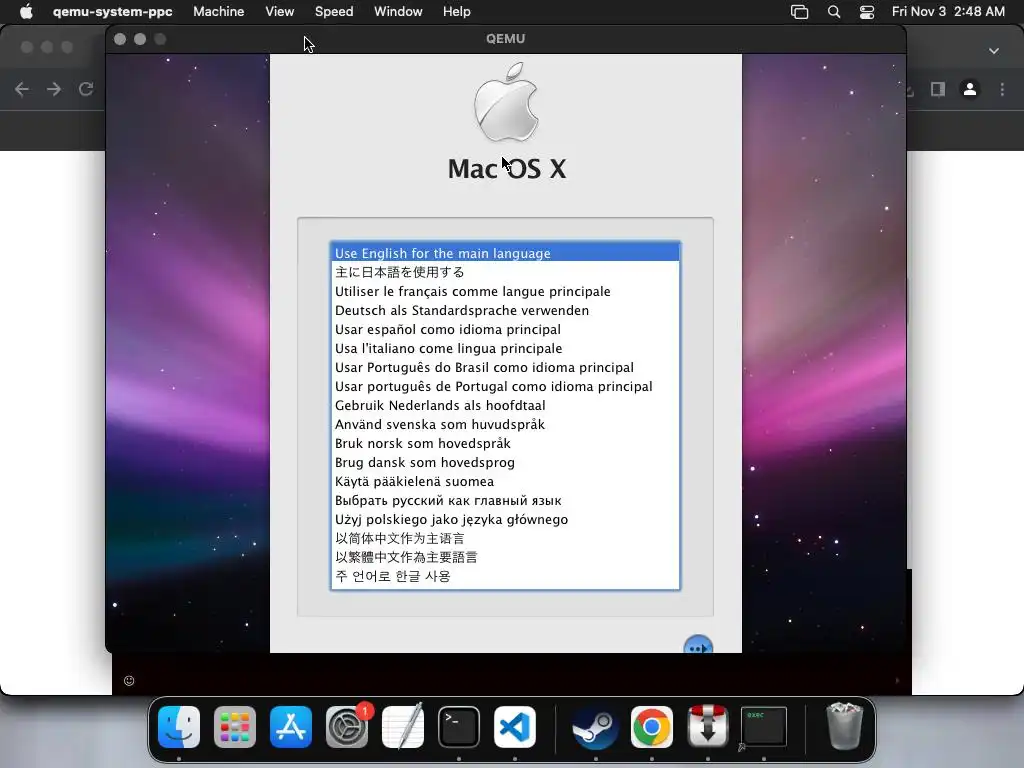Click the smiley face icon below QEMU window
Image resolution: width=1024 pixels, height=768 pixels.
point(129,680)
